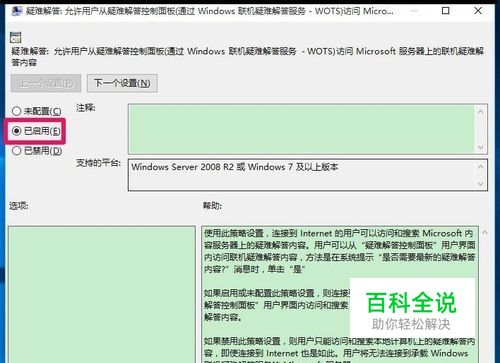Viewport: 500px width, 363px height.
Task: Click the policy setting icon below title
Action: [16, 37]
